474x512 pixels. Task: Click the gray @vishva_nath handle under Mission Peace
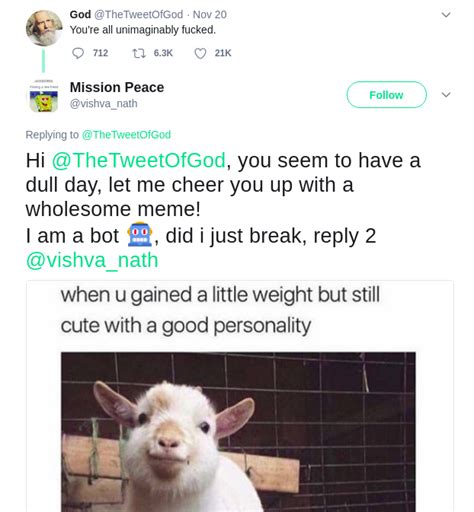point(103,104)
